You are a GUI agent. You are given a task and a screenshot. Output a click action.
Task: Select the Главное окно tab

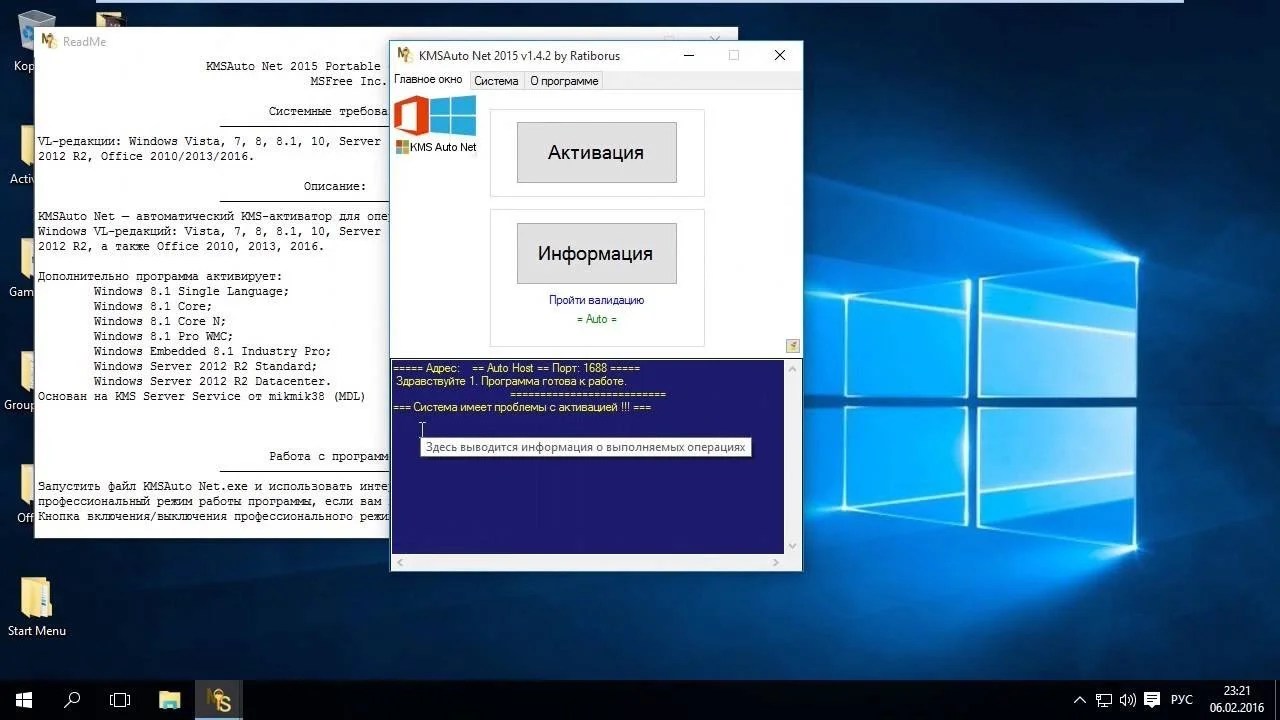[x=428, y=80]
